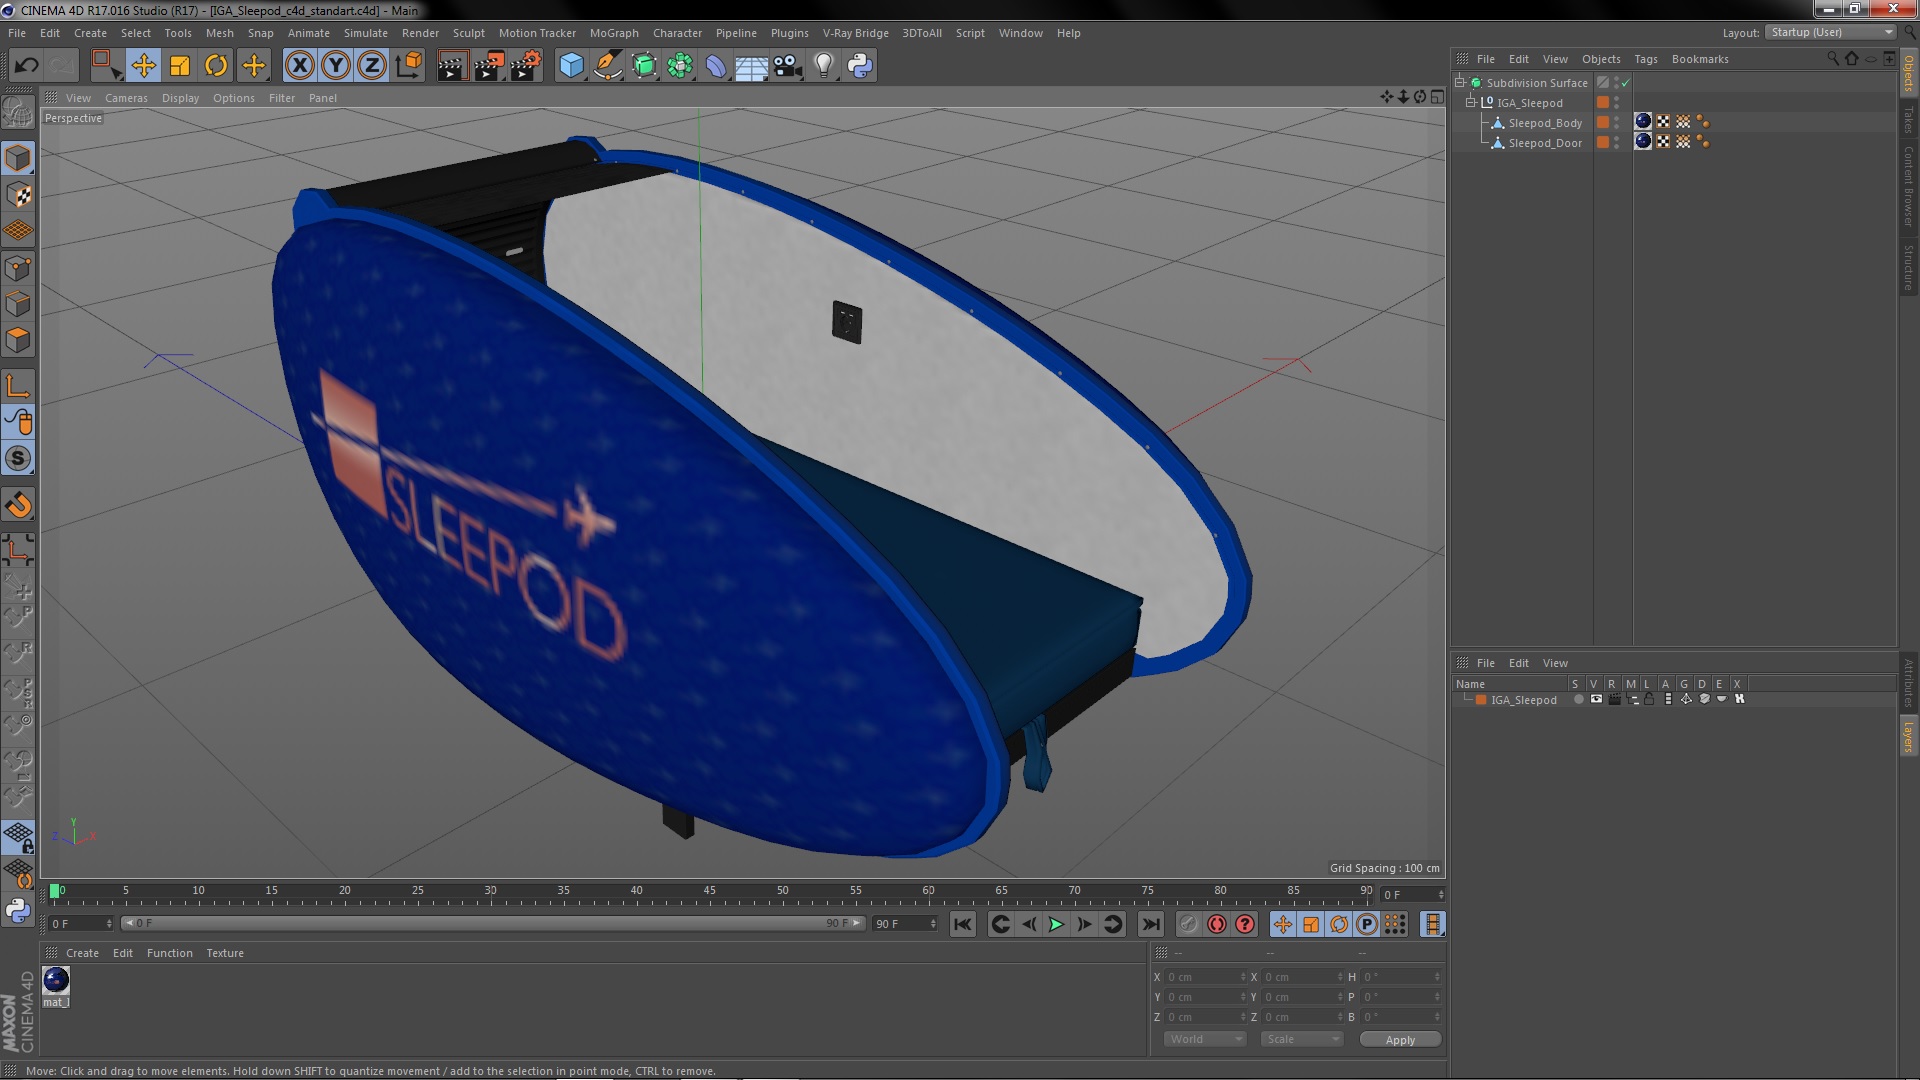Screen dimensions: 1920x1080
Task: Click the timeline preview range slider bar
Action: pyautogui.click(x=492, y=924)
